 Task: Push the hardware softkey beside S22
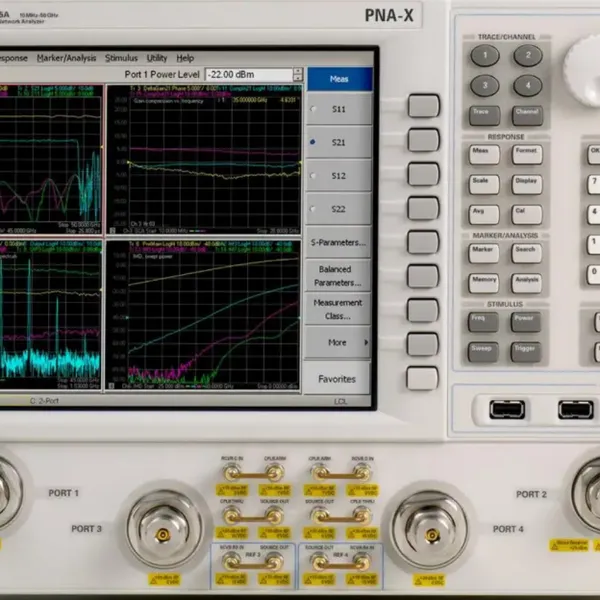pos(423,208)
